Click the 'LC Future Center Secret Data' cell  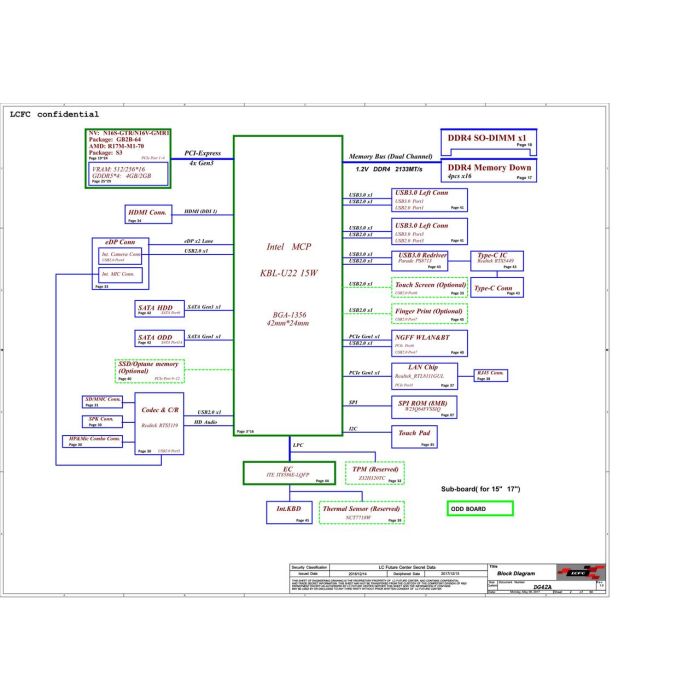coord(407,567)
